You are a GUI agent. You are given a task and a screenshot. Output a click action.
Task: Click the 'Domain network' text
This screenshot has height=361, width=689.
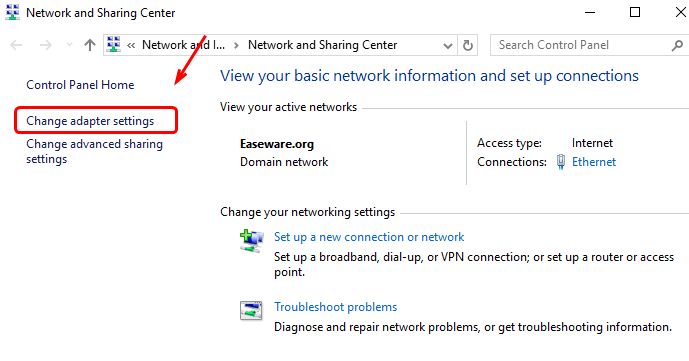point(284,162)
